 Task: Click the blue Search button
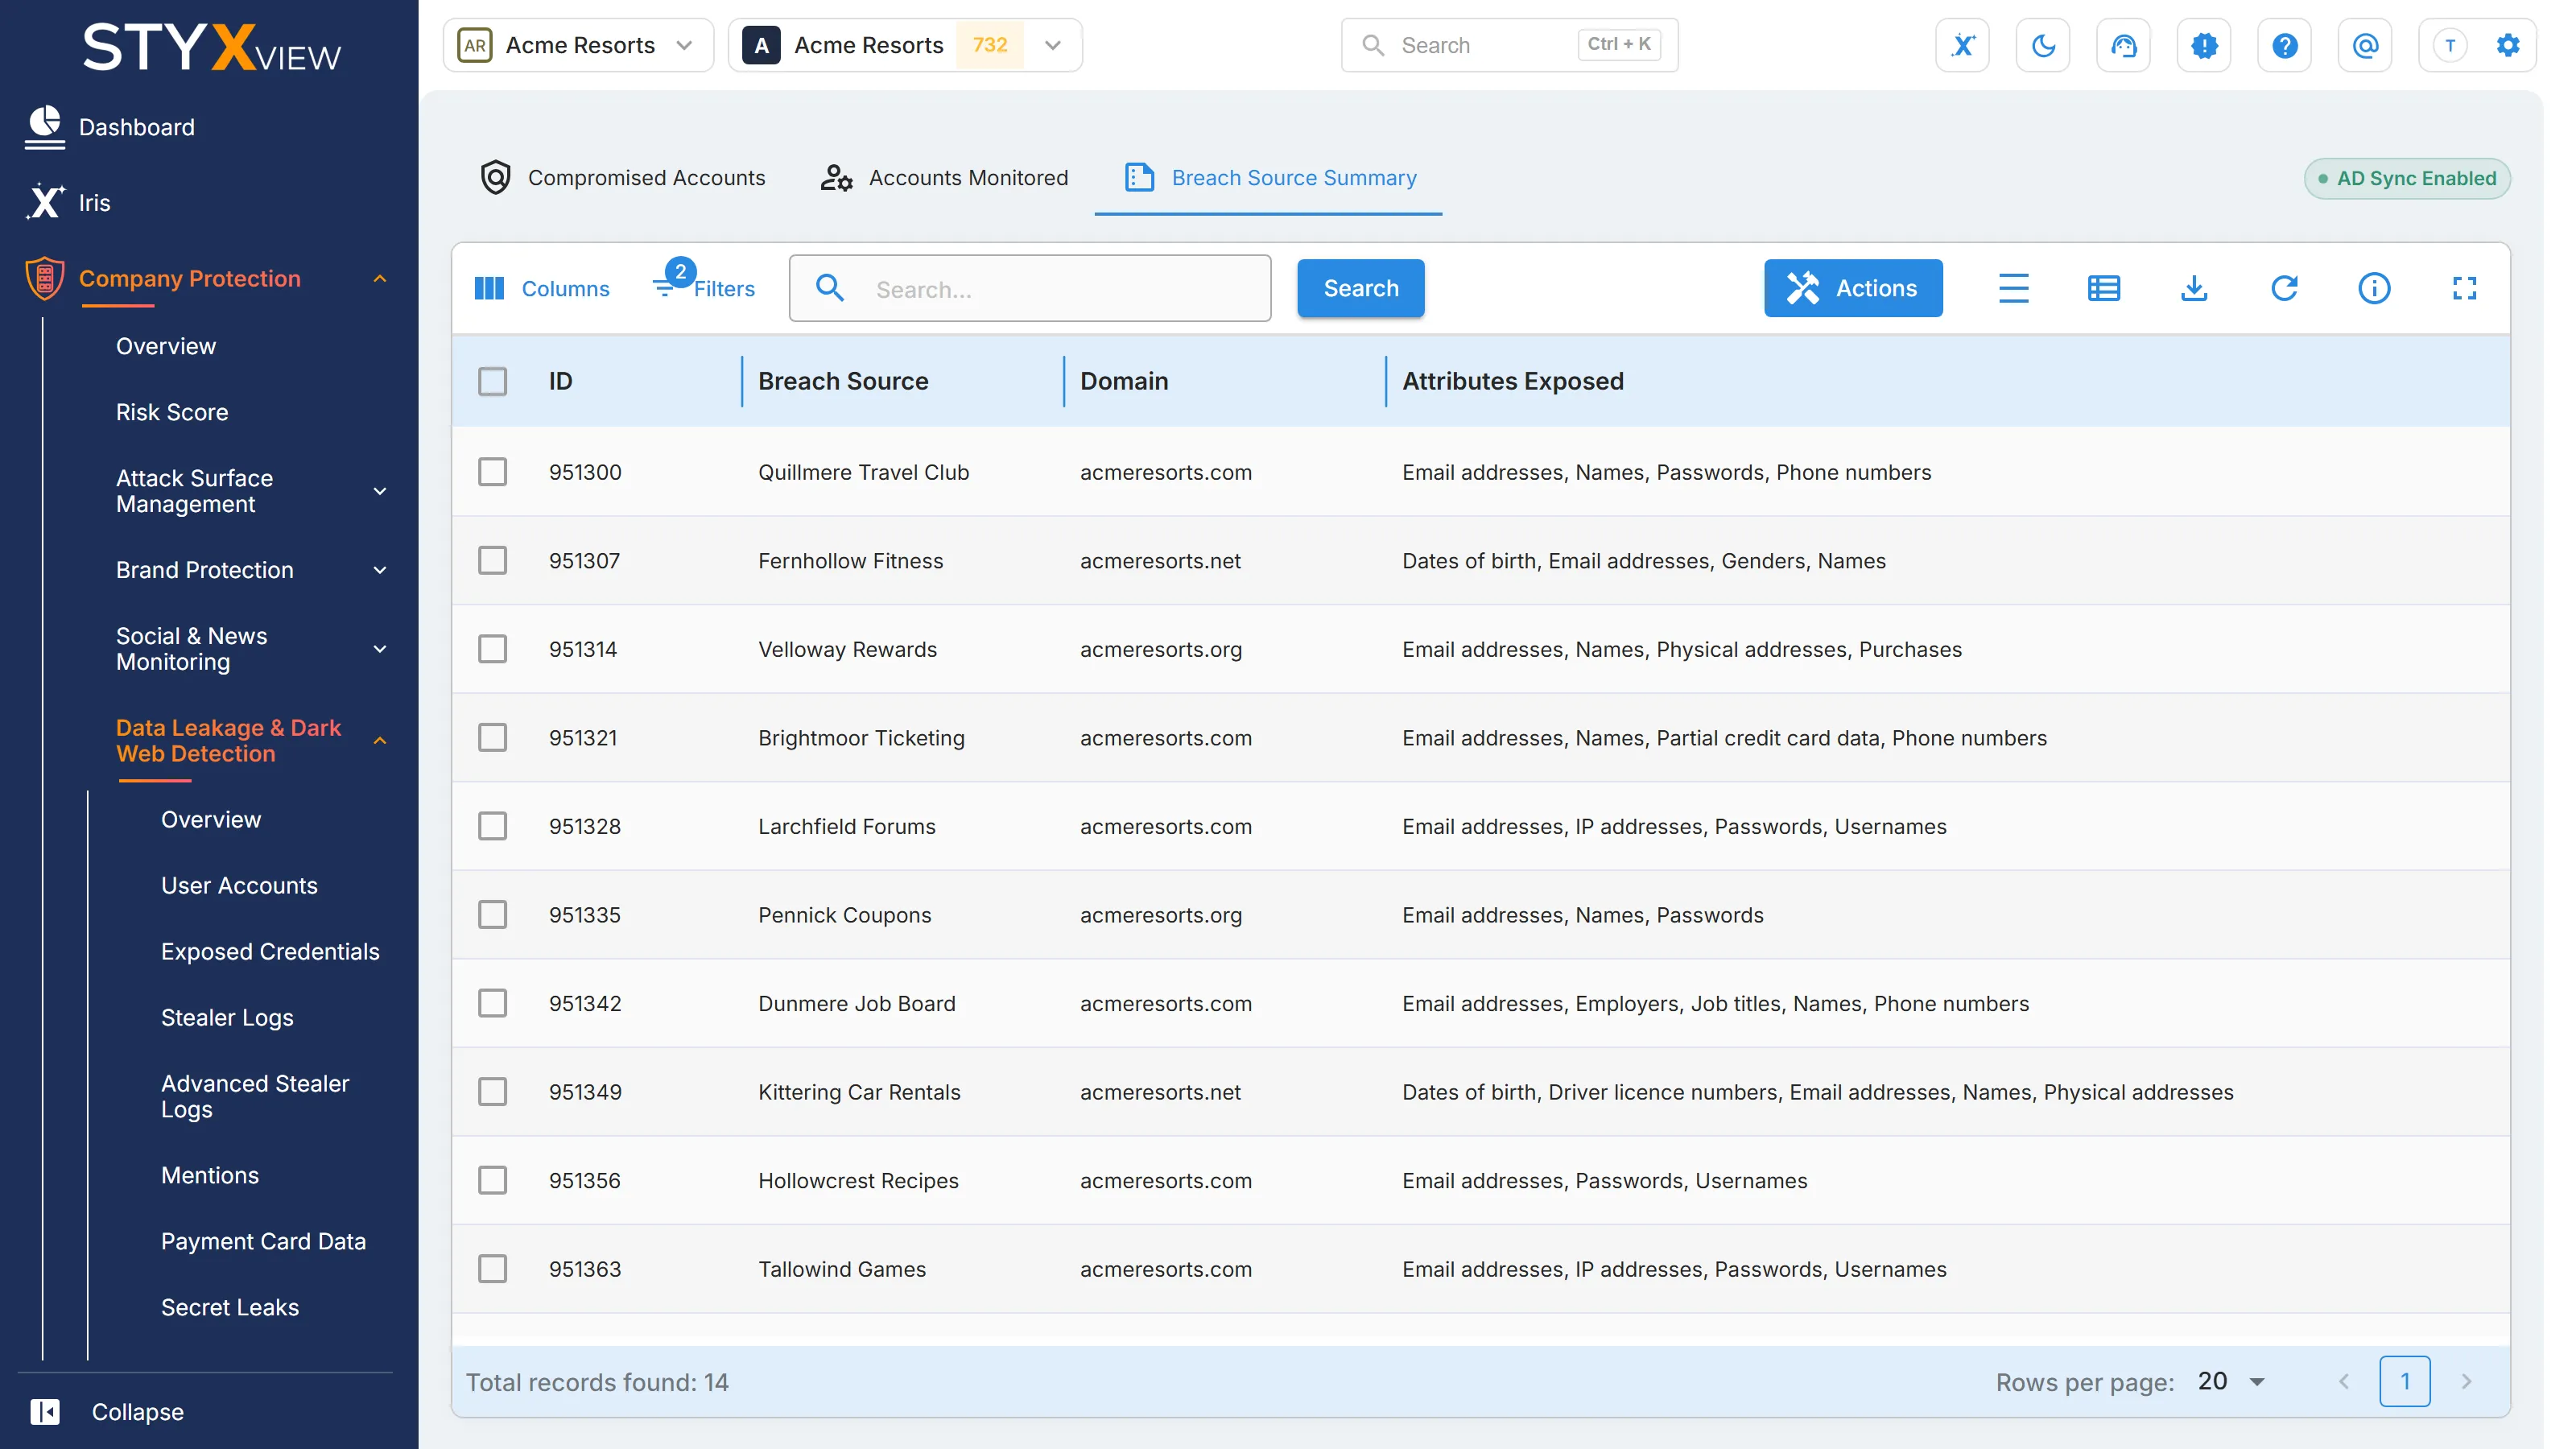(x=1360, y=288)
